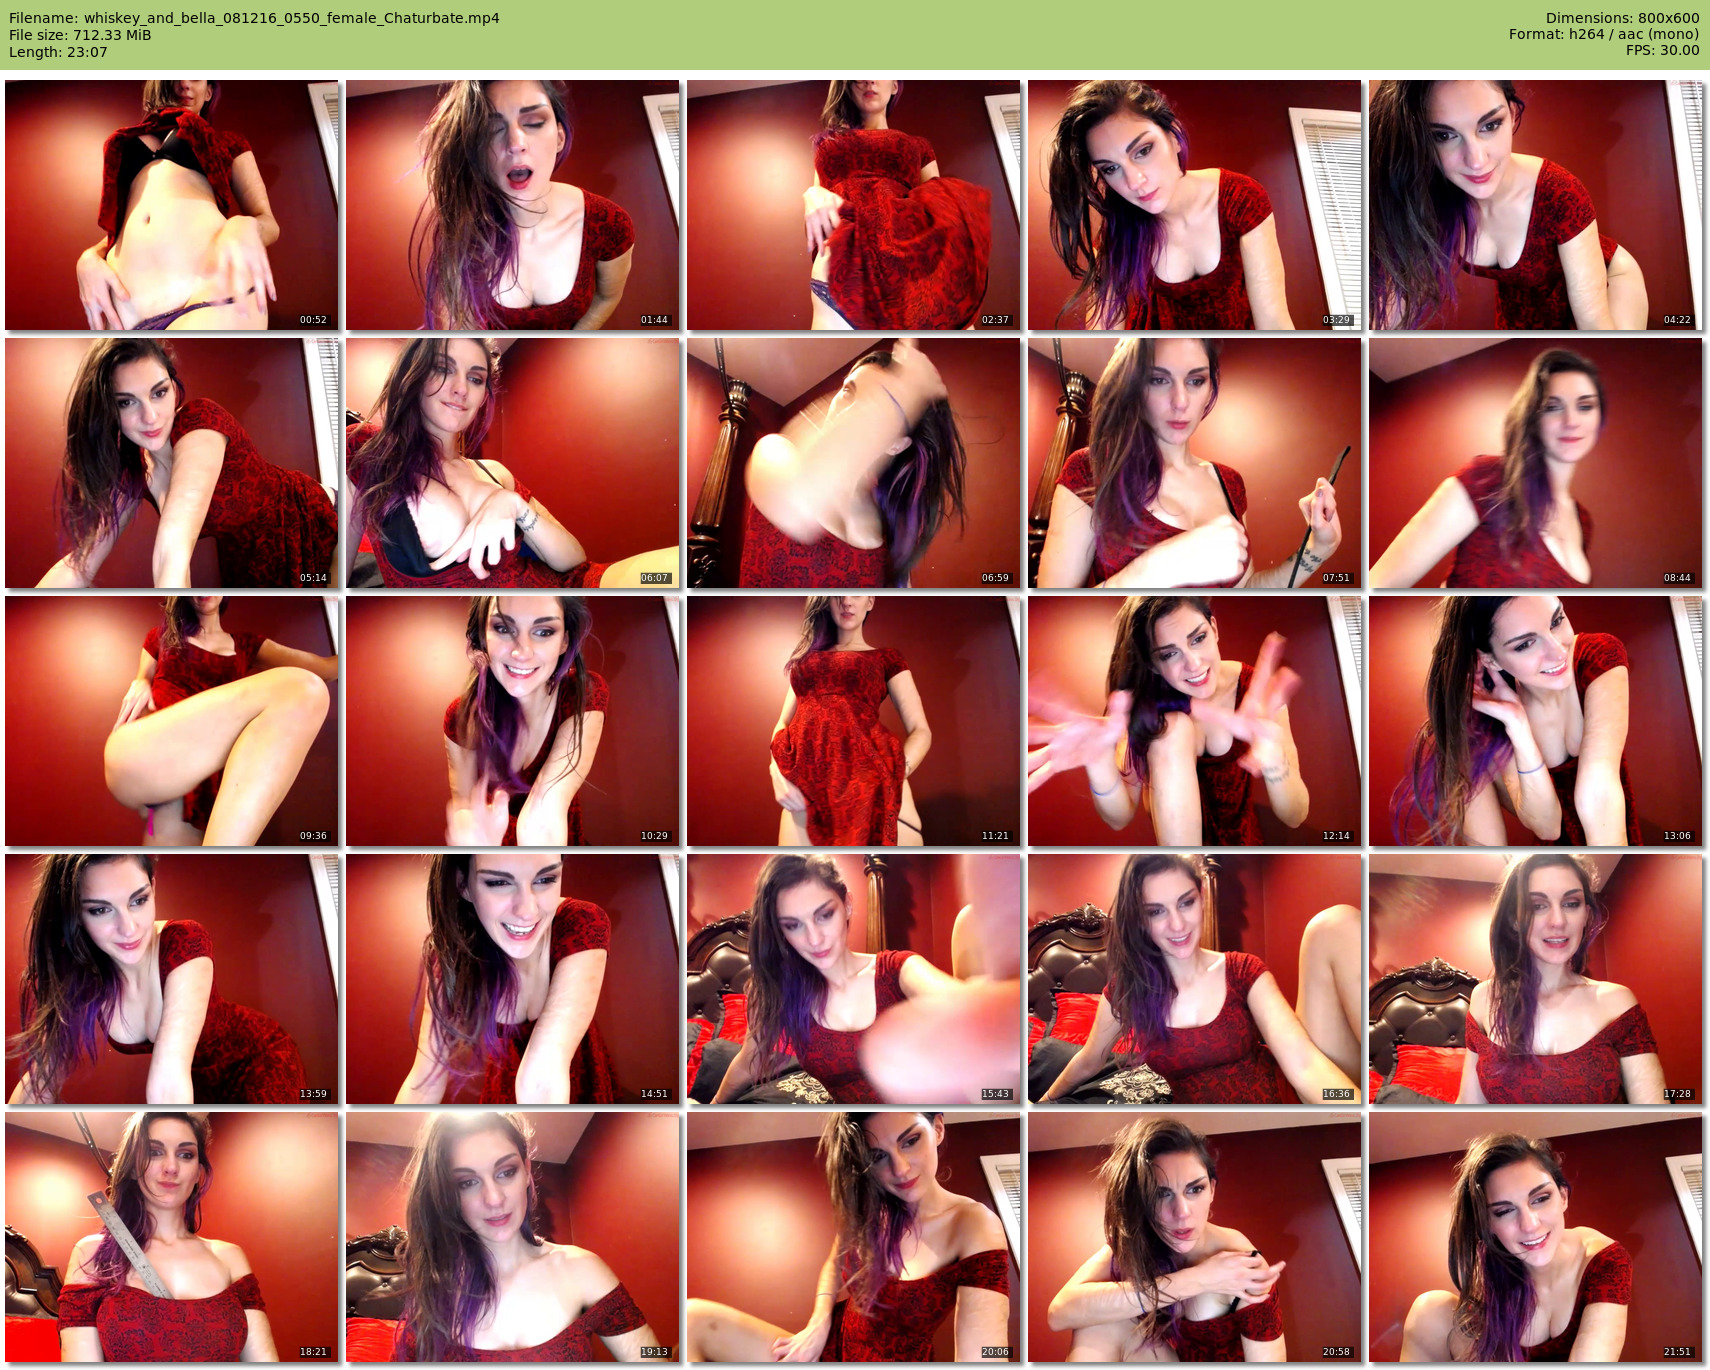Click the frame labeled 05:14
This screenshot has width=1710, height=1370.
(x=171, y=463)
